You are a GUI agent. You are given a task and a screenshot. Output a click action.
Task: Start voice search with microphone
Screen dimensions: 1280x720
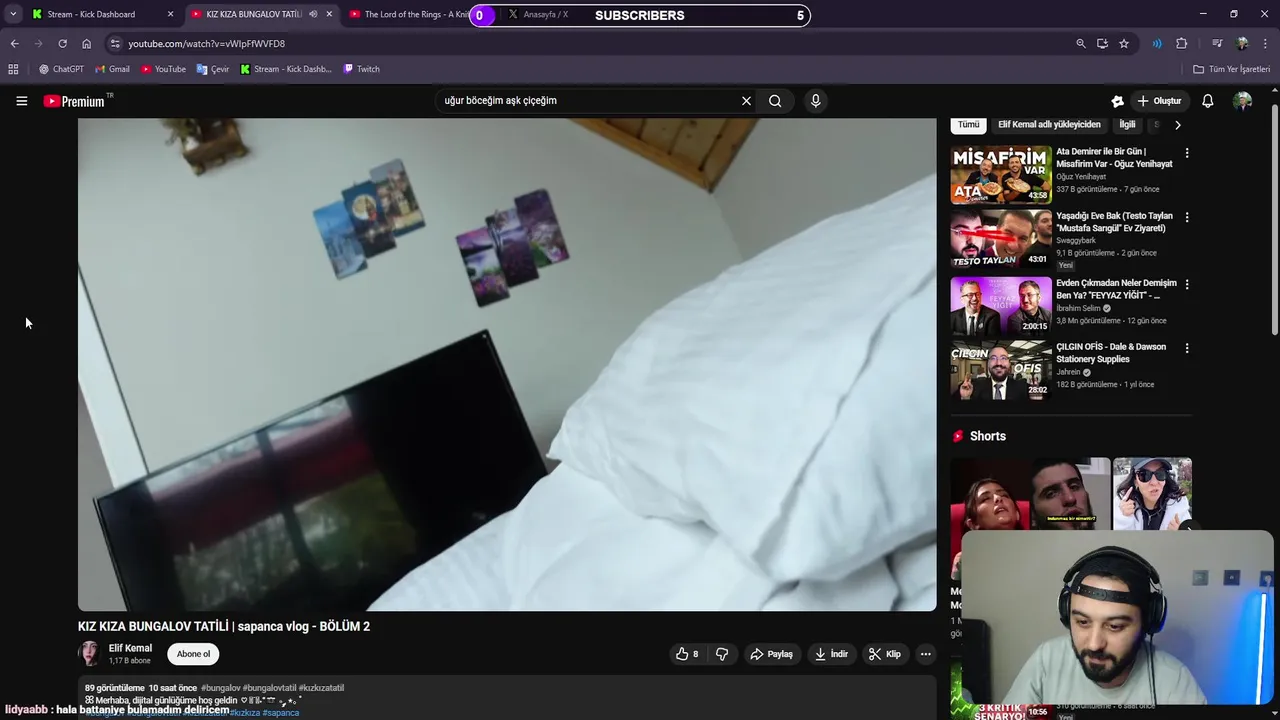click(815, 101)
